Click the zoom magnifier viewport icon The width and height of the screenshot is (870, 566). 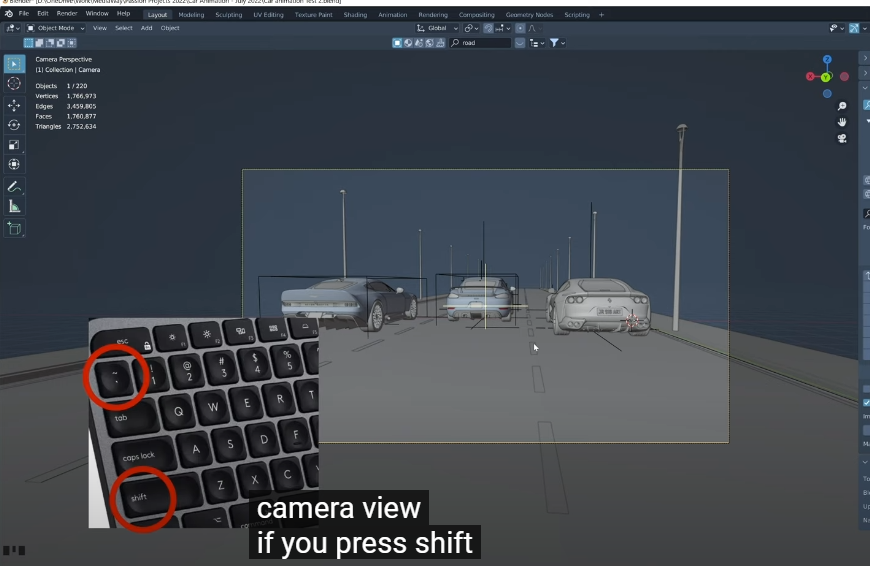[842, 106]
